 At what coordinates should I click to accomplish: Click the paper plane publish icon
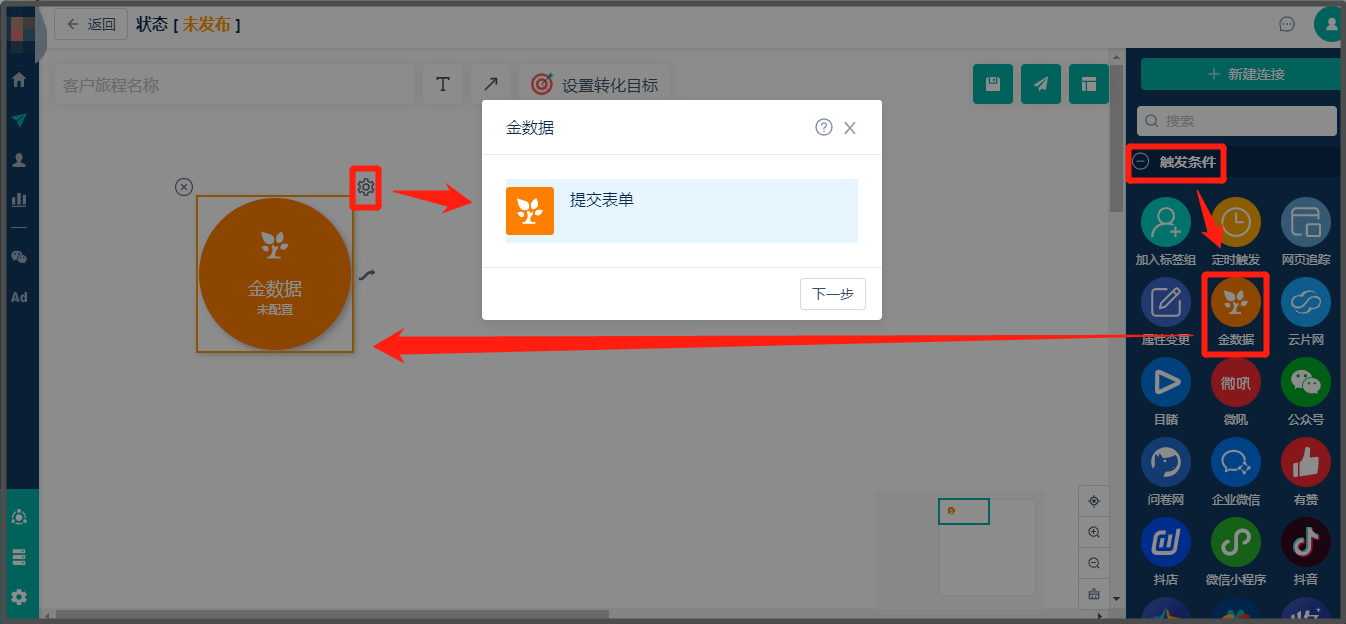tap(1041, 85)
